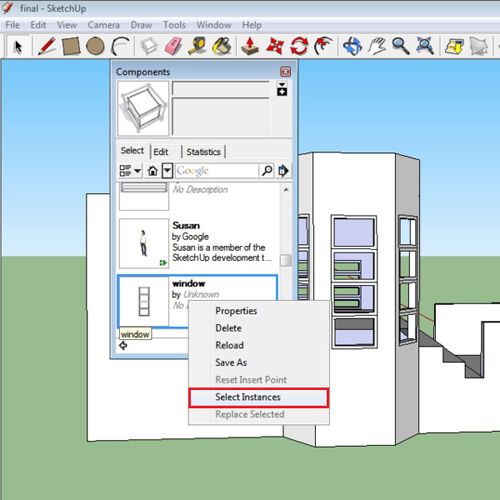Click the back arrow in Components panel
The height and width of the screenshot is (500, 500).
tap(123, 346)
